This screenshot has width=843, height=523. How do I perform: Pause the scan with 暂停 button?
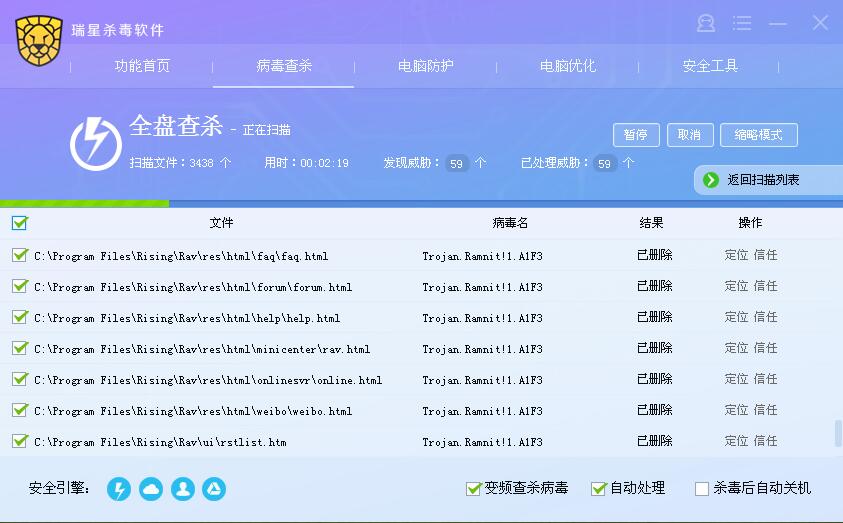pyautogui.click(x=636, y=134)
